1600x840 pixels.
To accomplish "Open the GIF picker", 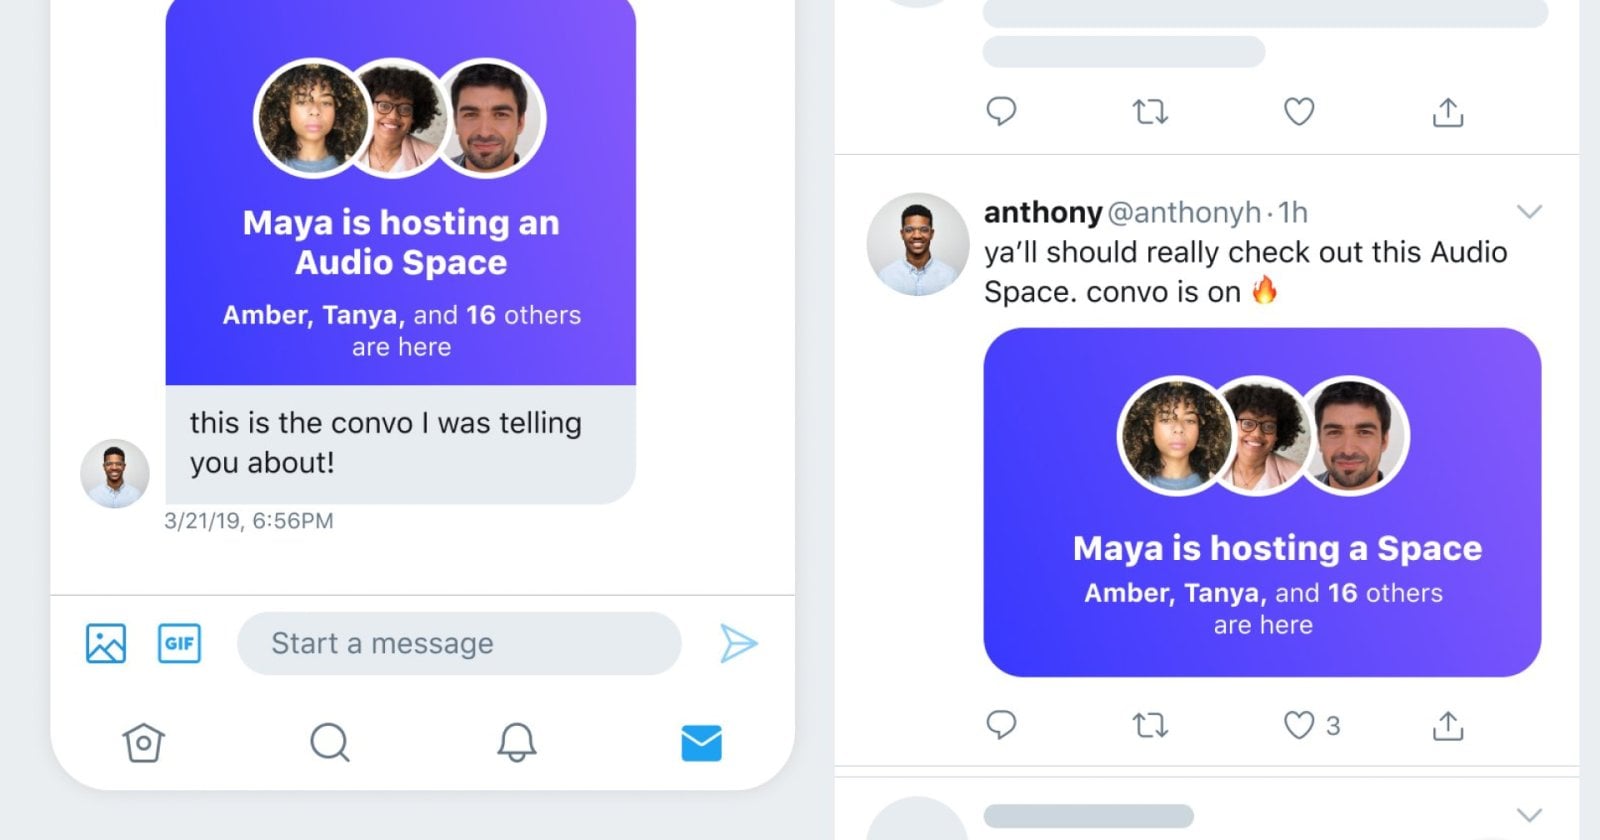I will point(179,643).
